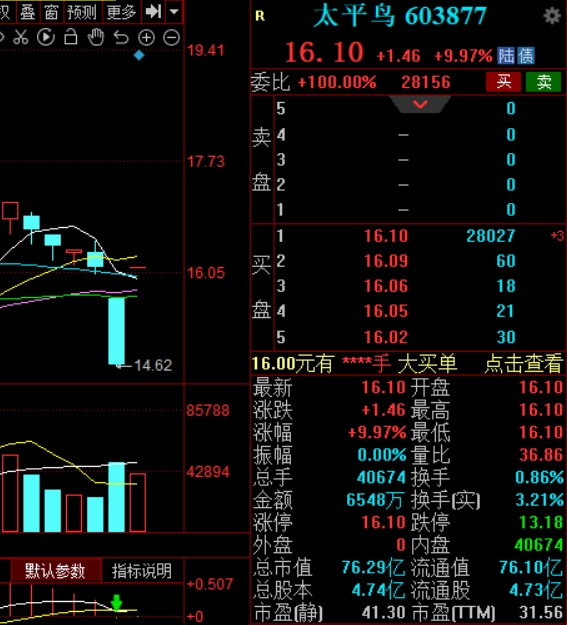Screen dimensions: 567x625
Task: Click the tallest cyan volume bar
Action: pos(116,497)
